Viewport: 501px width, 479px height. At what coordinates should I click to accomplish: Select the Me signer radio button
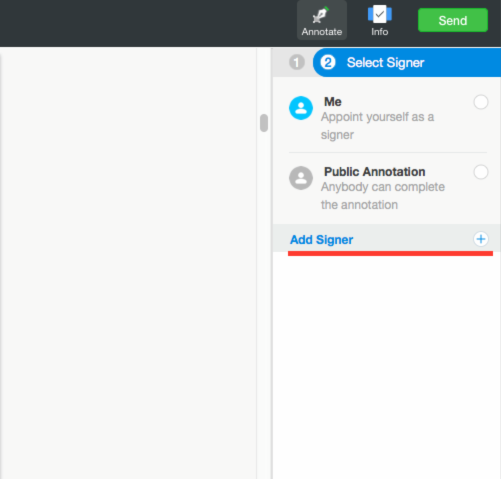[481, 102]
